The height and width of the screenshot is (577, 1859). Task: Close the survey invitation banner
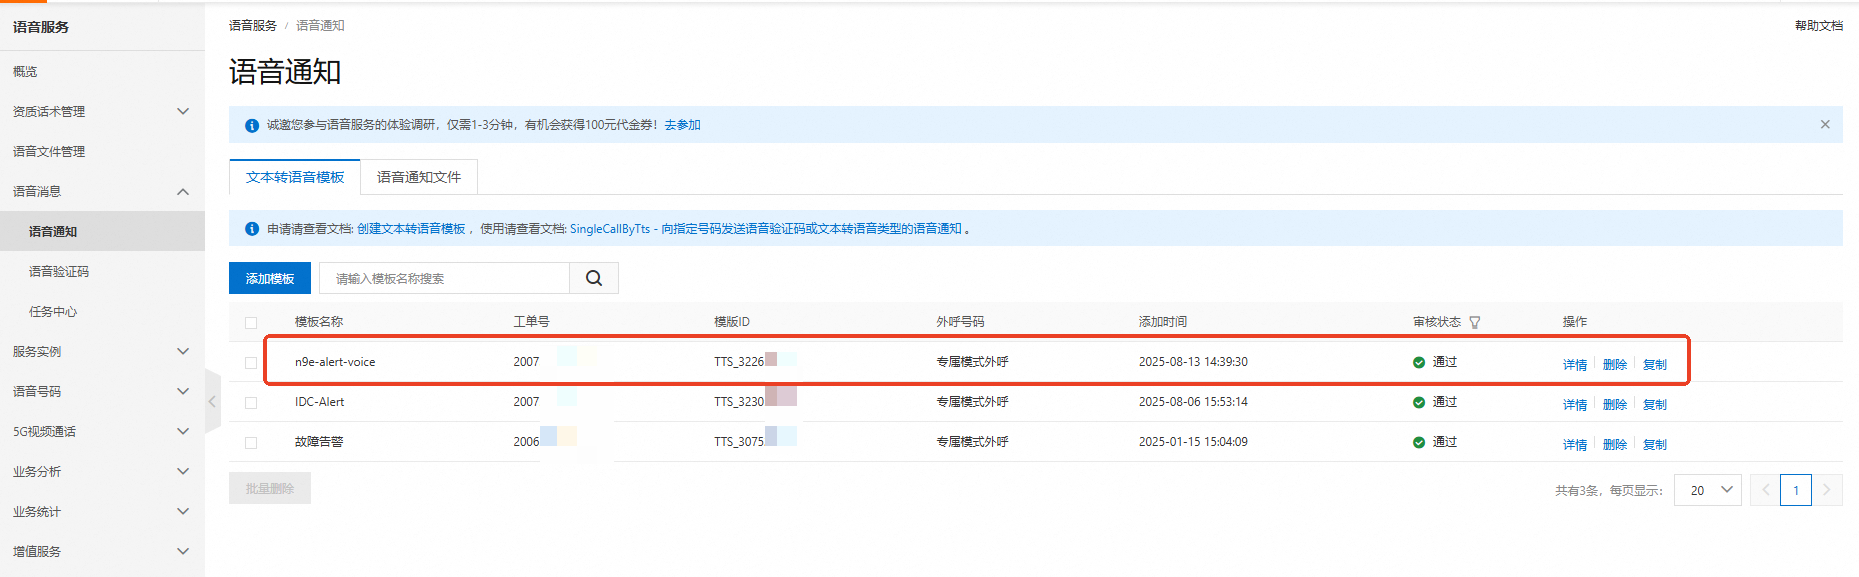pyautogui.click(x=1825, y=125)
